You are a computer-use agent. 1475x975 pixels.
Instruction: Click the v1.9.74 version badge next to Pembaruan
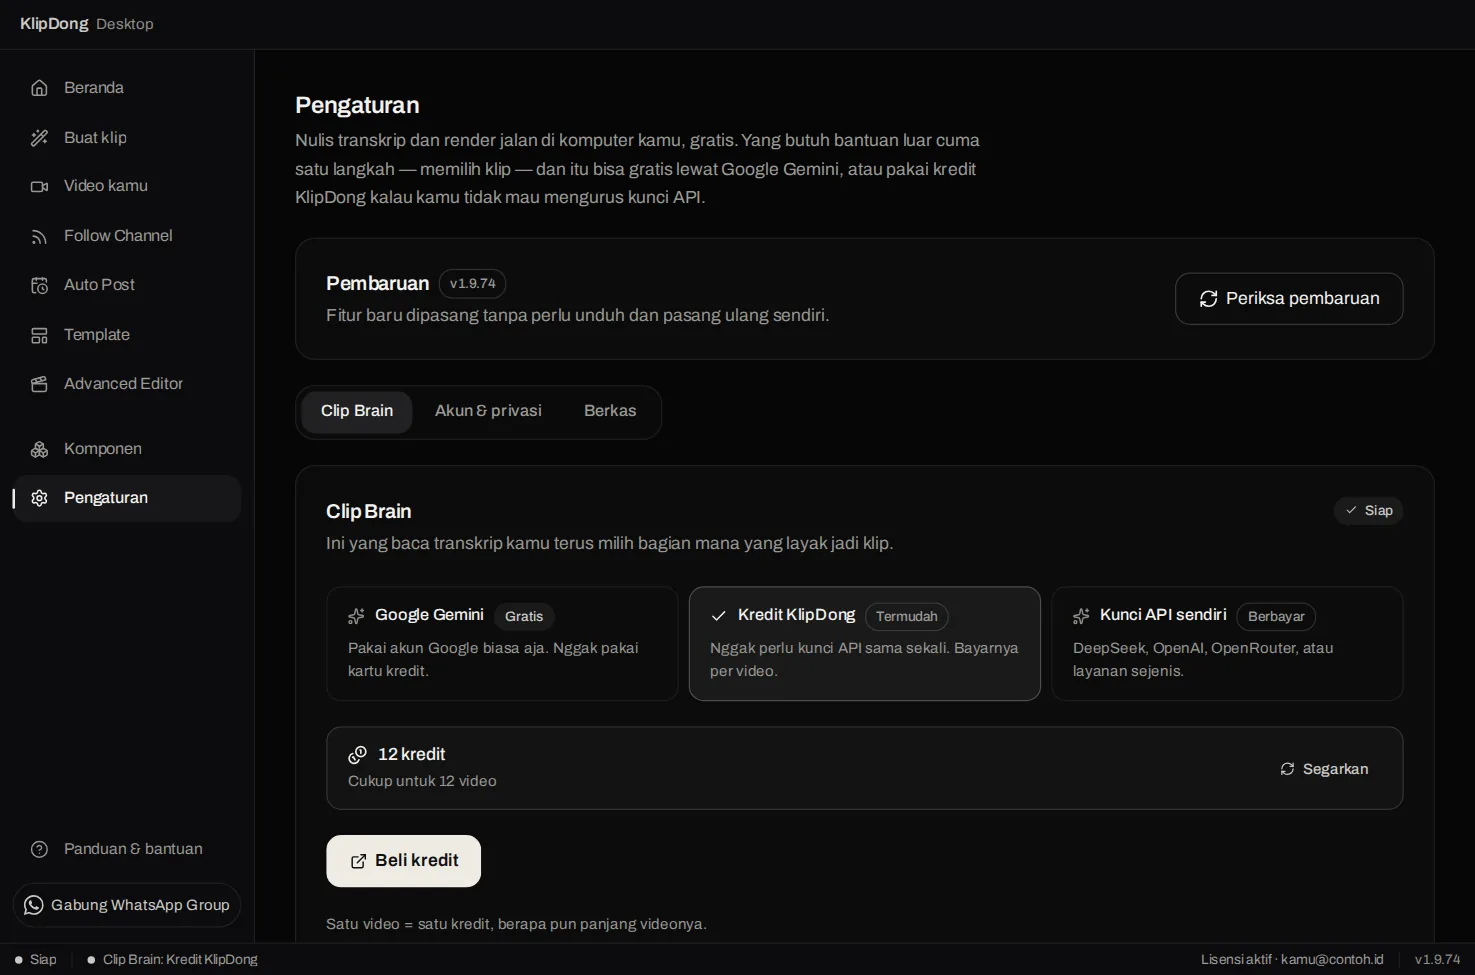coord(472,284)
